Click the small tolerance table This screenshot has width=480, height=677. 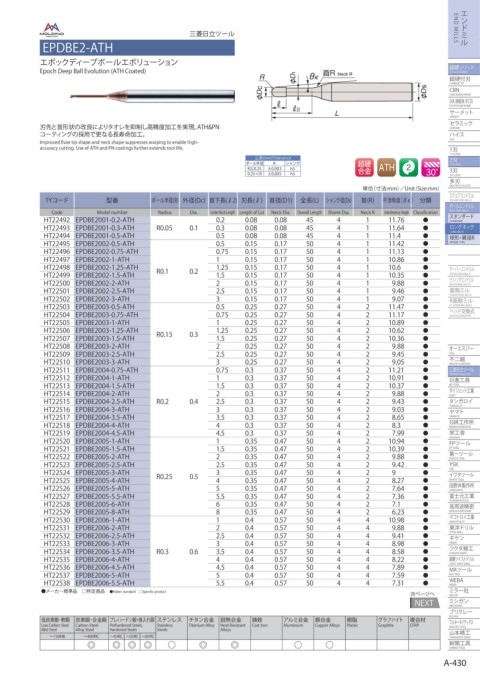tap(273, 166)
